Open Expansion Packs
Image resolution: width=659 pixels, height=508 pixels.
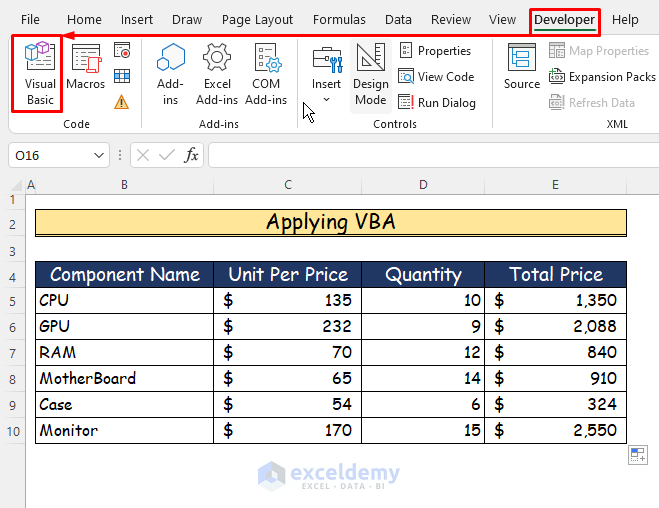coord(602,77)
